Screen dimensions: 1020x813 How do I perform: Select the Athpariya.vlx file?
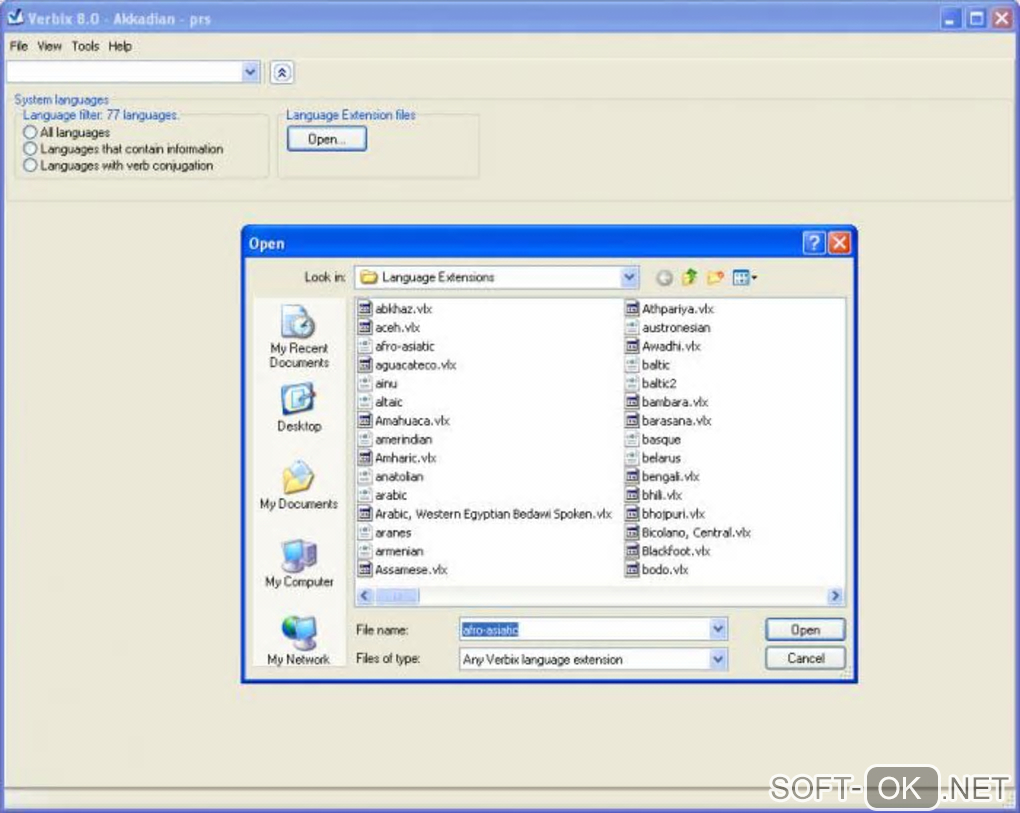pos(669,309)
